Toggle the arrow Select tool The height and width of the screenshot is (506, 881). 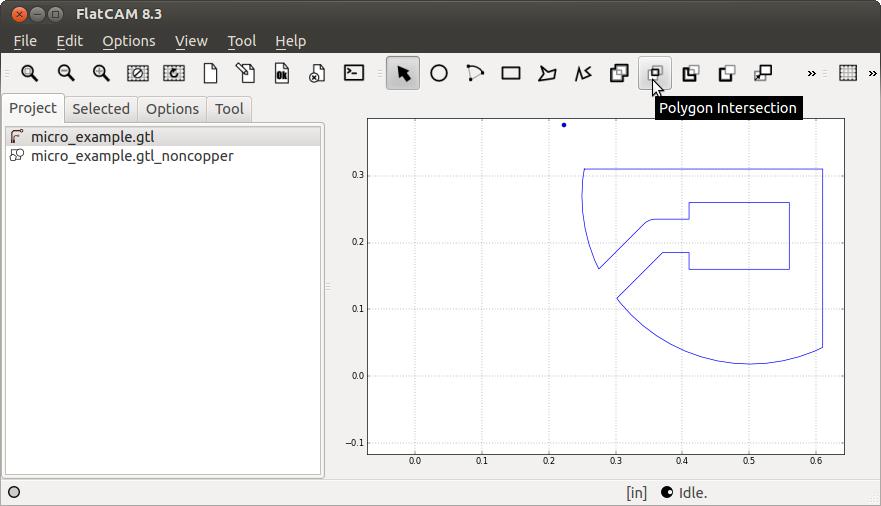point(403,73)
